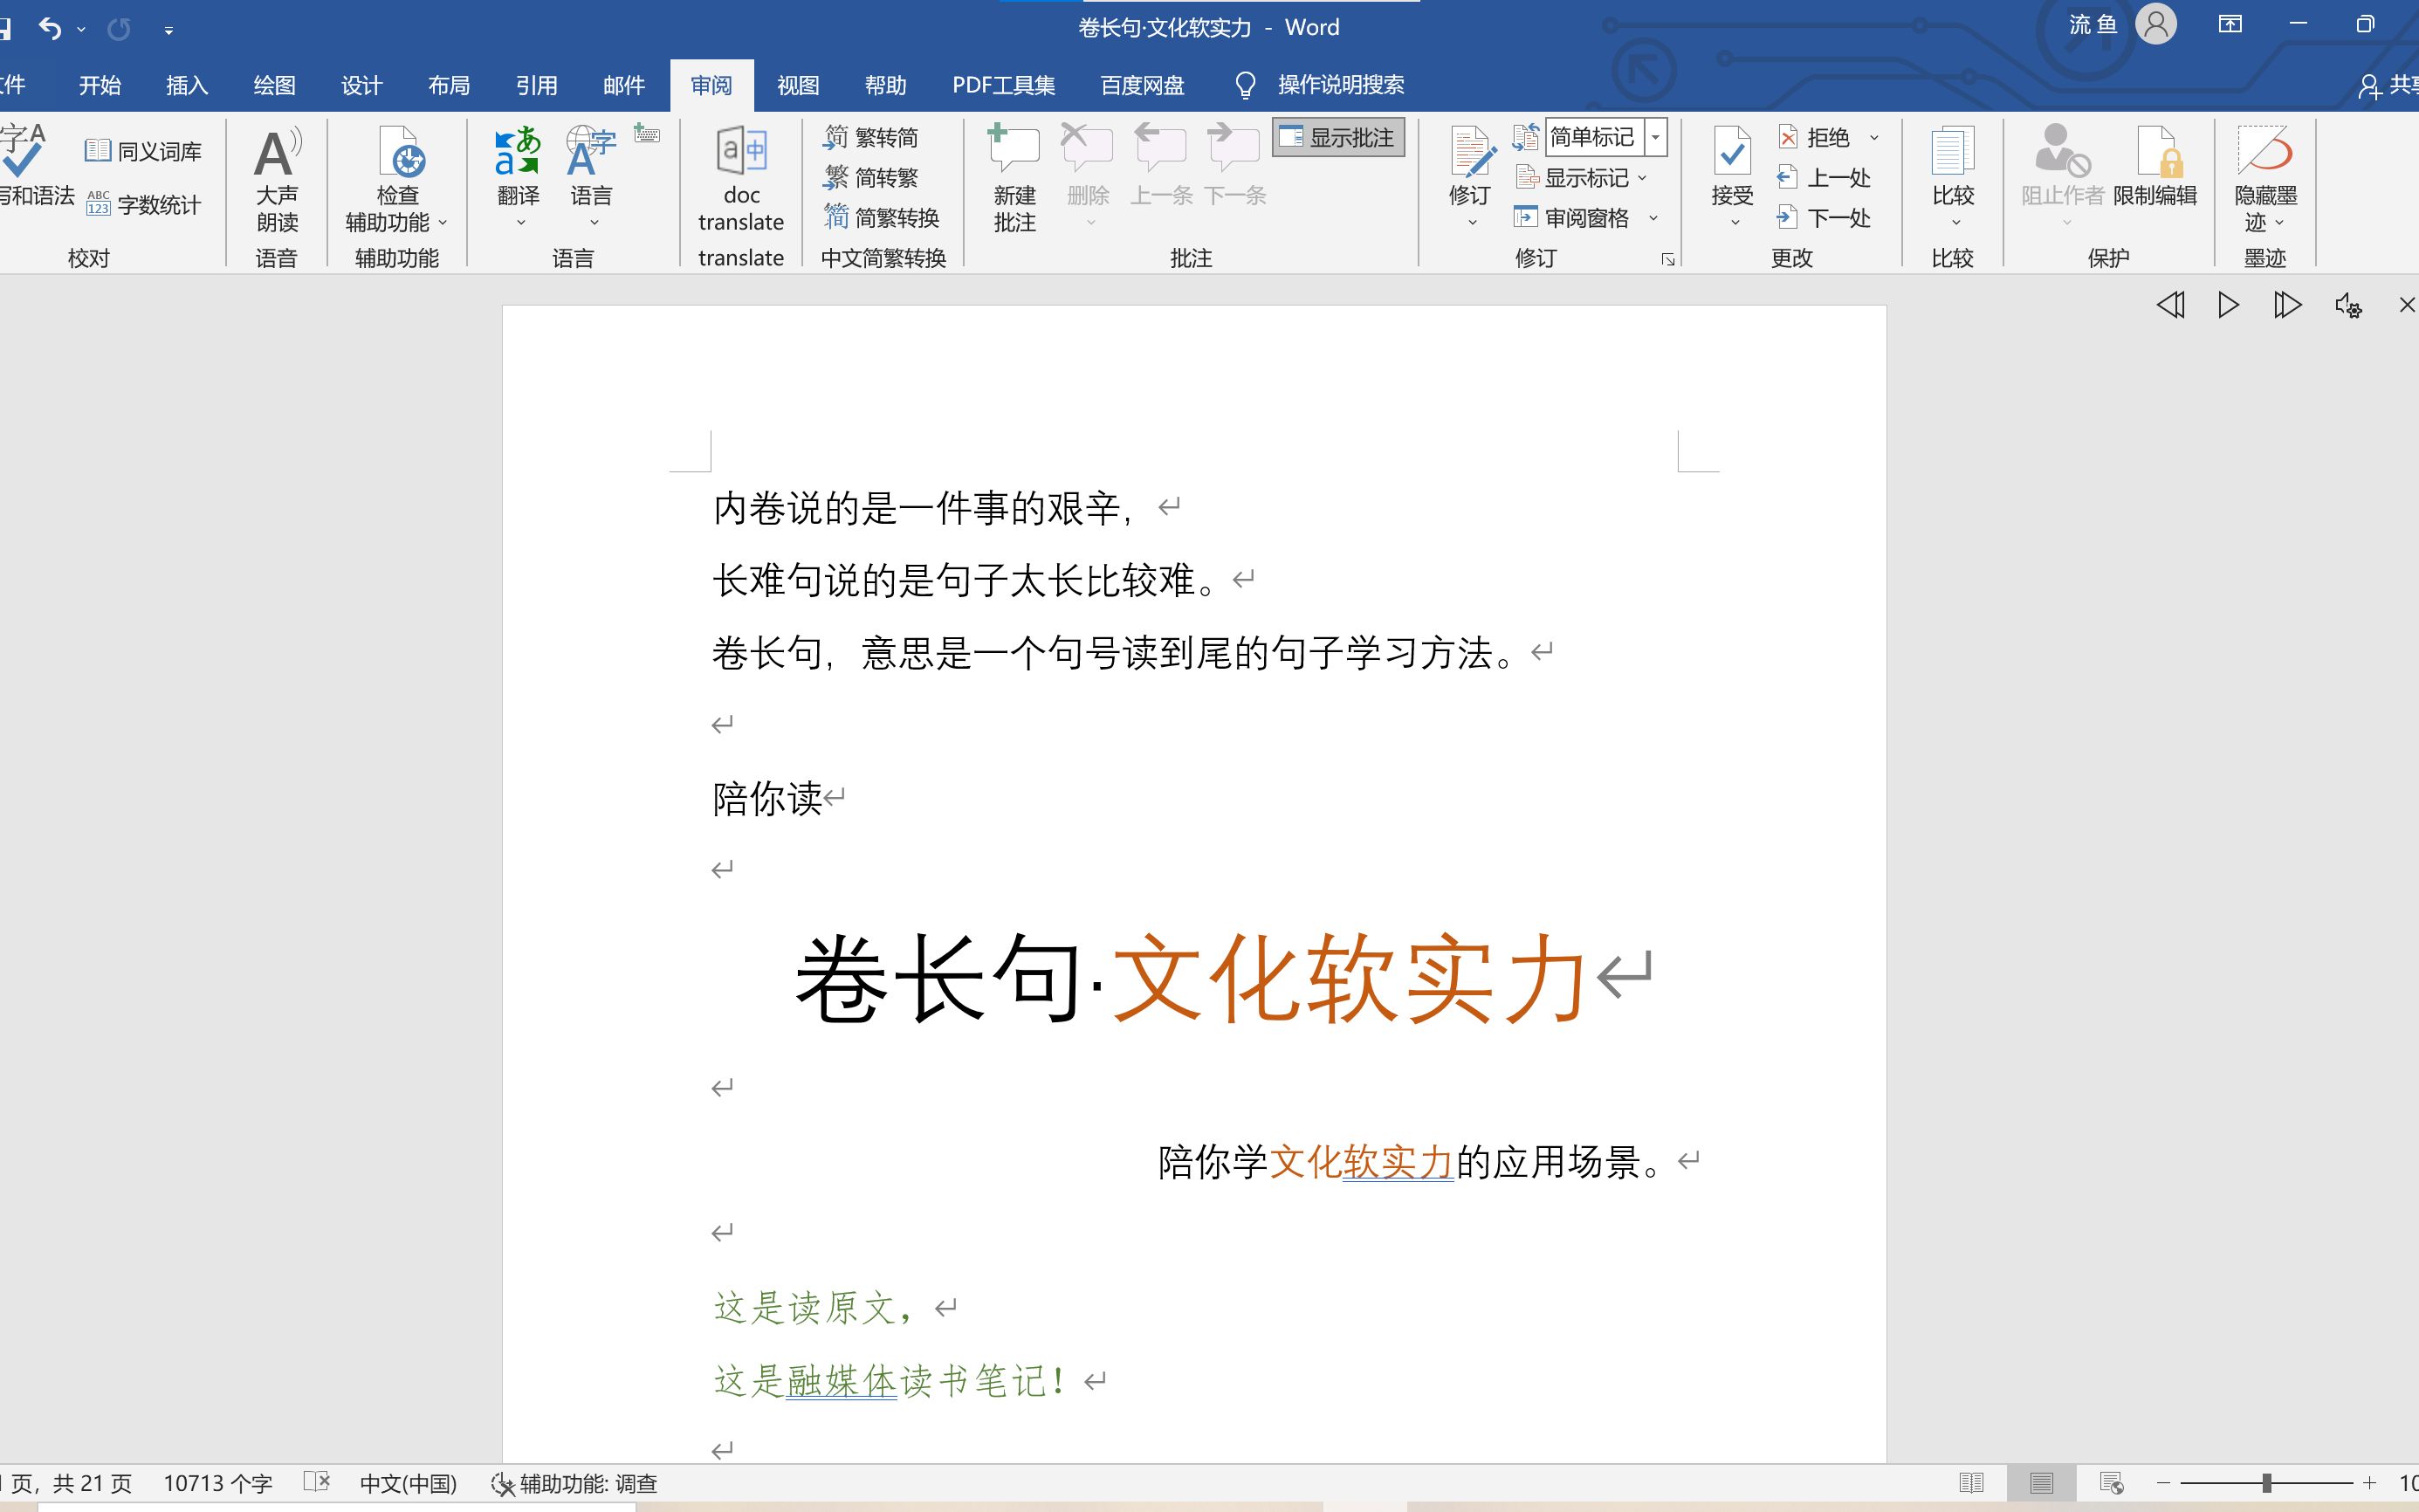Open the 百度网盘 tab
The height and width of the screenshot is (1512, 2419).
point(1142,85)
